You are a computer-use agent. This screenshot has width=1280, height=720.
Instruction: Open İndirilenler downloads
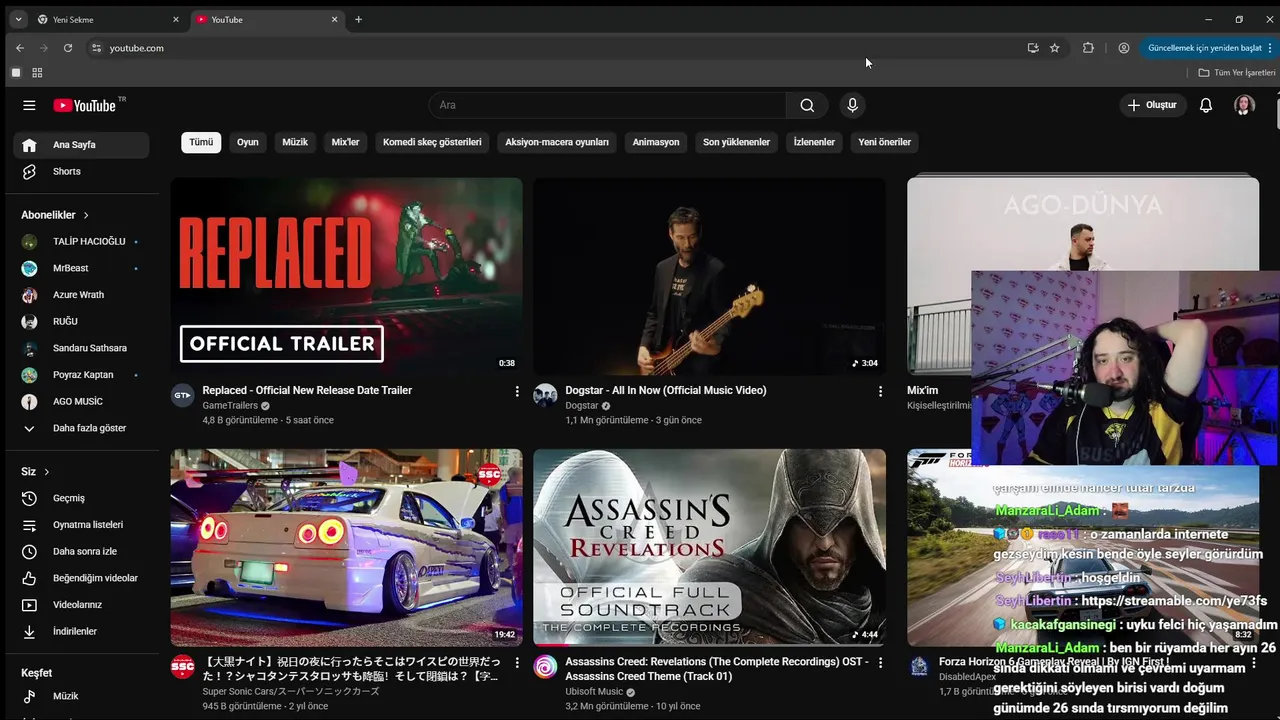tap(81, 631)
